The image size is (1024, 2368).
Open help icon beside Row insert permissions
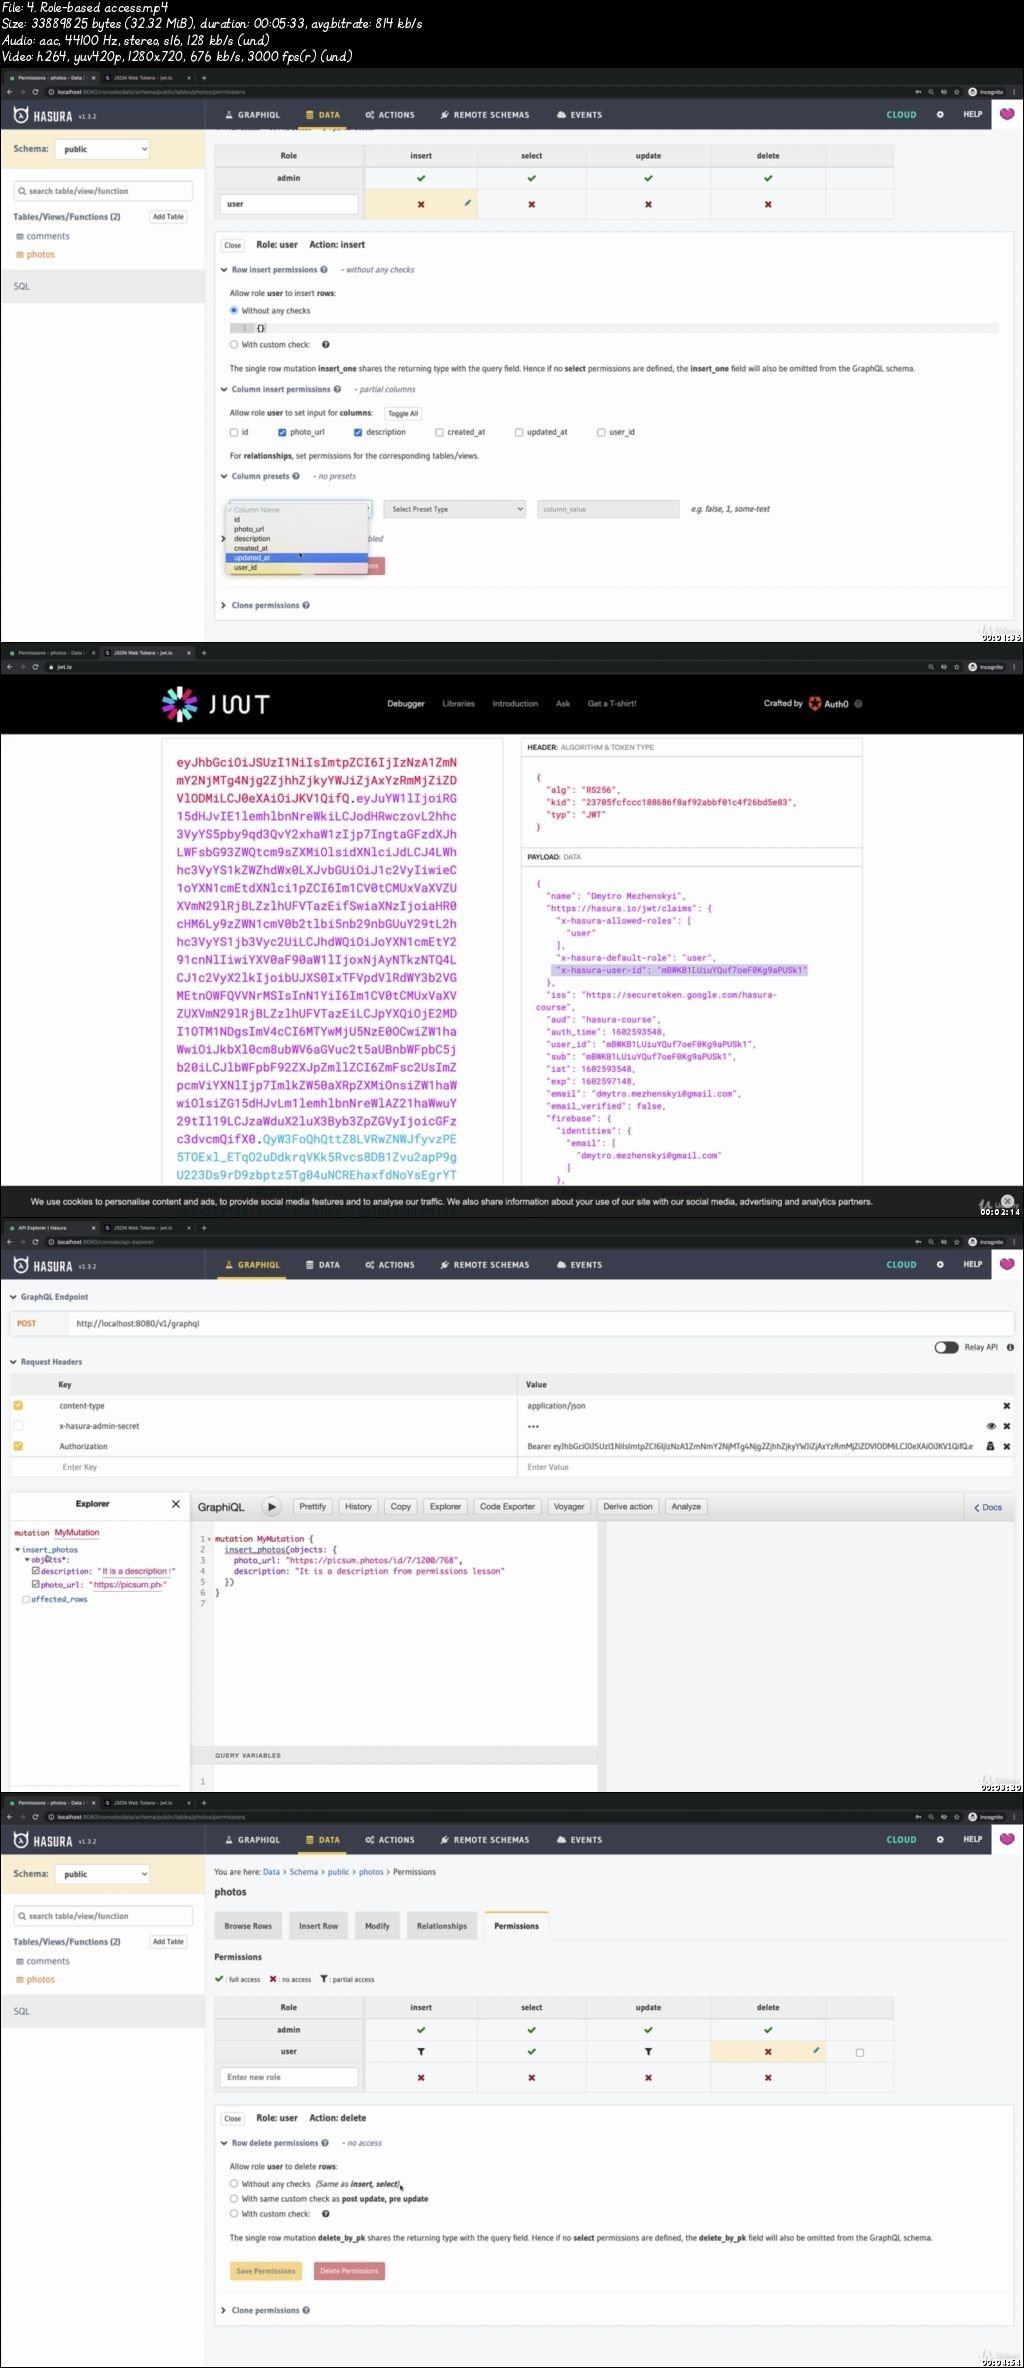pyautogui.click(x=324, y=270)
